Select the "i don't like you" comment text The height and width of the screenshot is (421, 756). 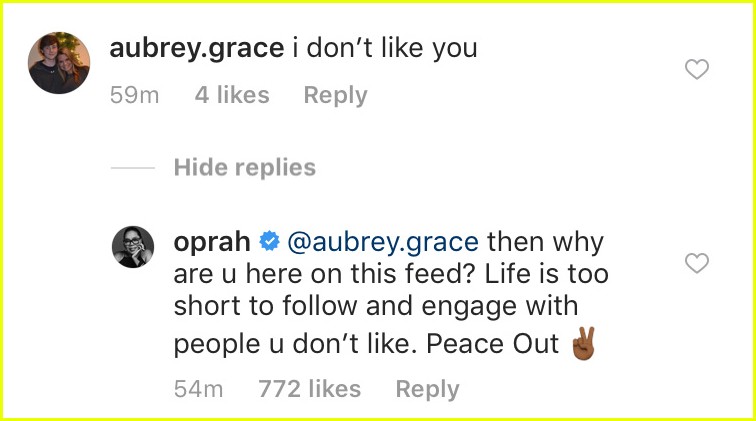coord(385,48)
